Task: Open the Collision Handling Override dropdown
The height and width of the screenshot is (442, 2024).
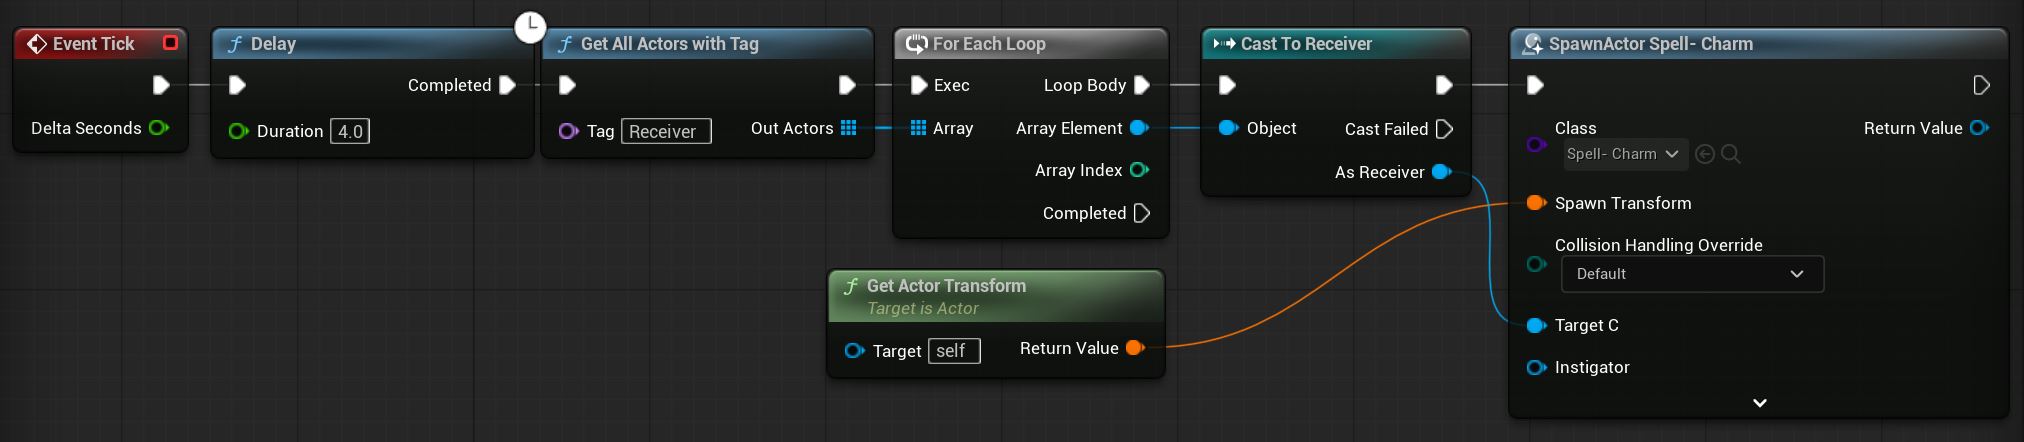Action: point(1692,274)
